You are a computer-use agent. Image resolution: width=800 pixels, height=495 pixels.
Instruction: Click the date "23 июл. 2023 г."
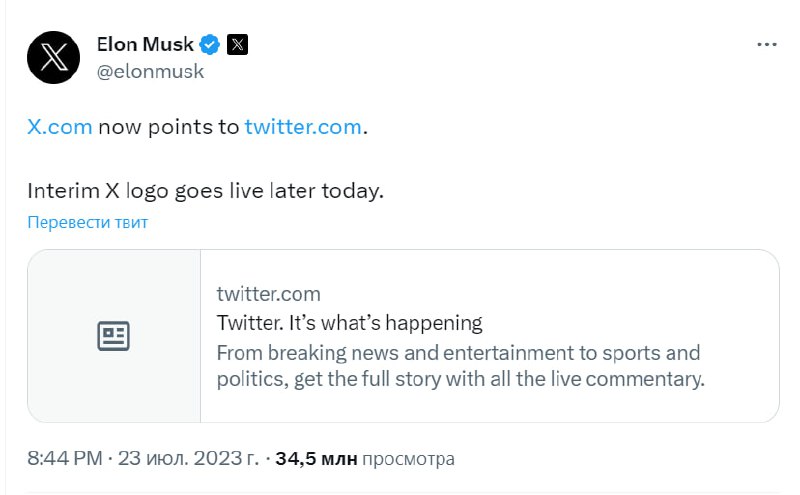pyautogui.click(x=188, y=459)
